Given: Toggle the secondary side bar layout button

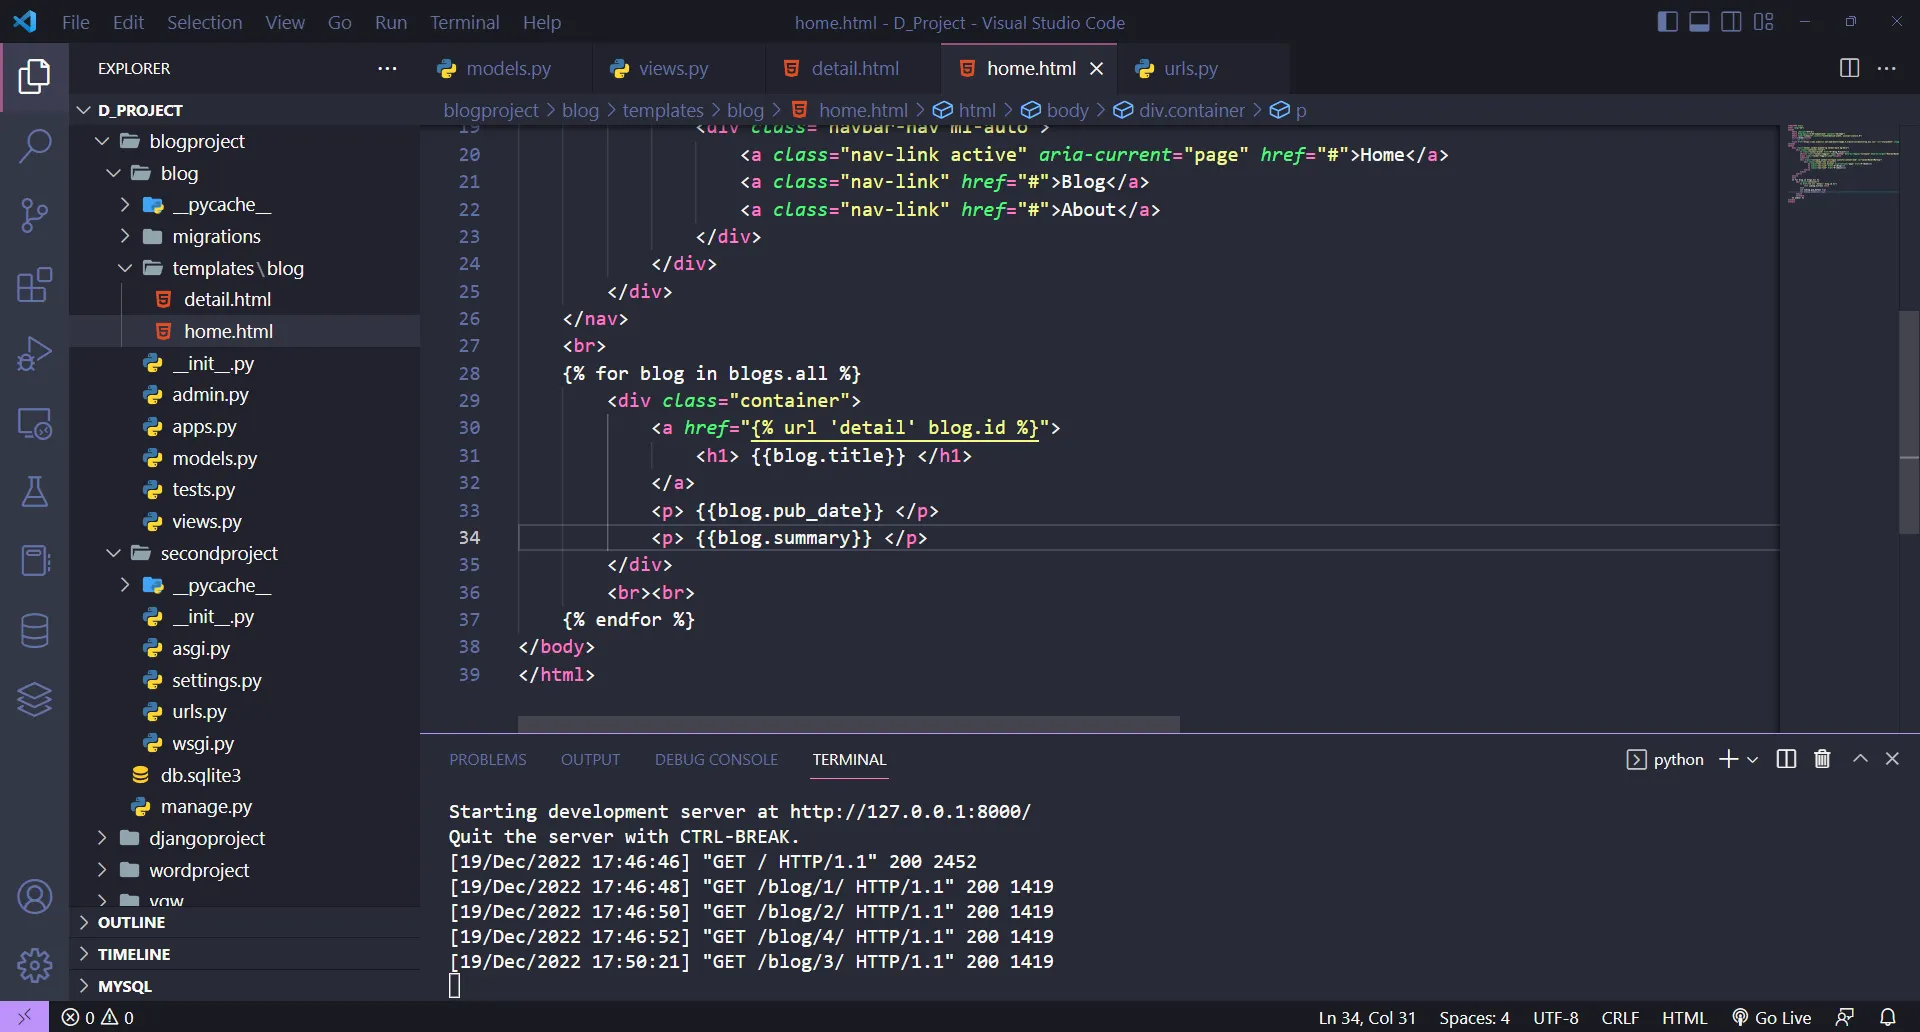Looking at the screenshot, I should click(1731, 22).
